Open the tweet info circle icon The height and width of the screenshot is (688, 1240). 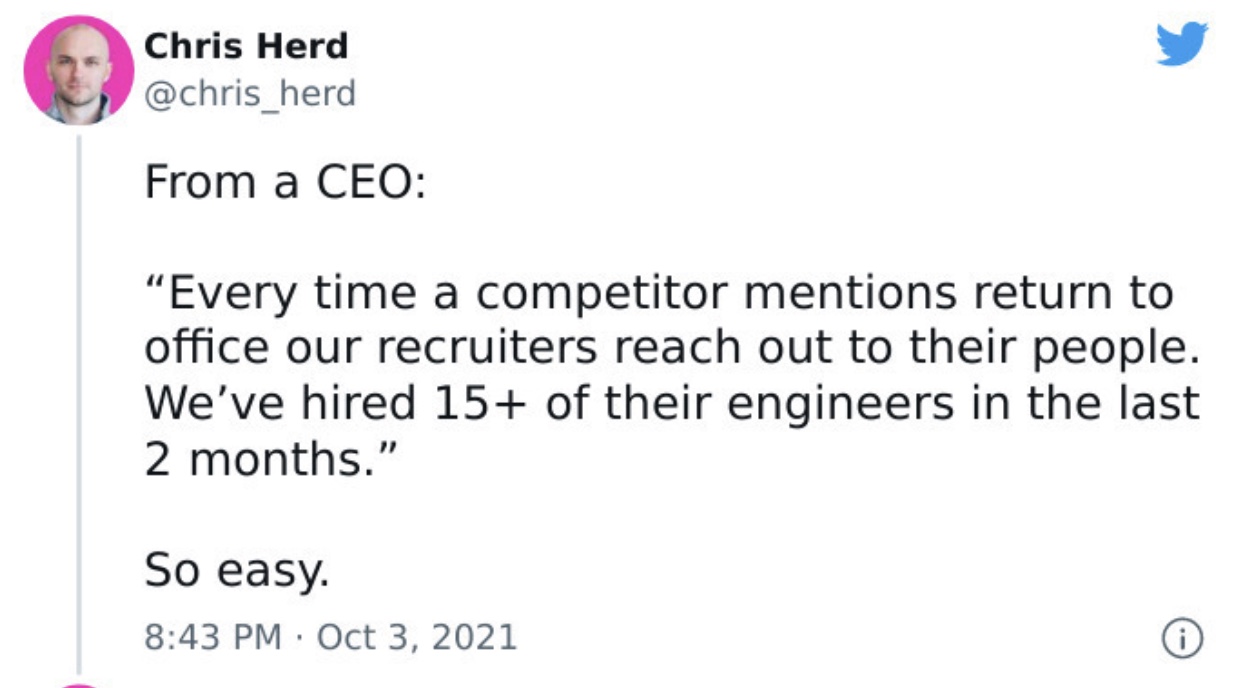pyautogui.click(x=1181, y=637)
